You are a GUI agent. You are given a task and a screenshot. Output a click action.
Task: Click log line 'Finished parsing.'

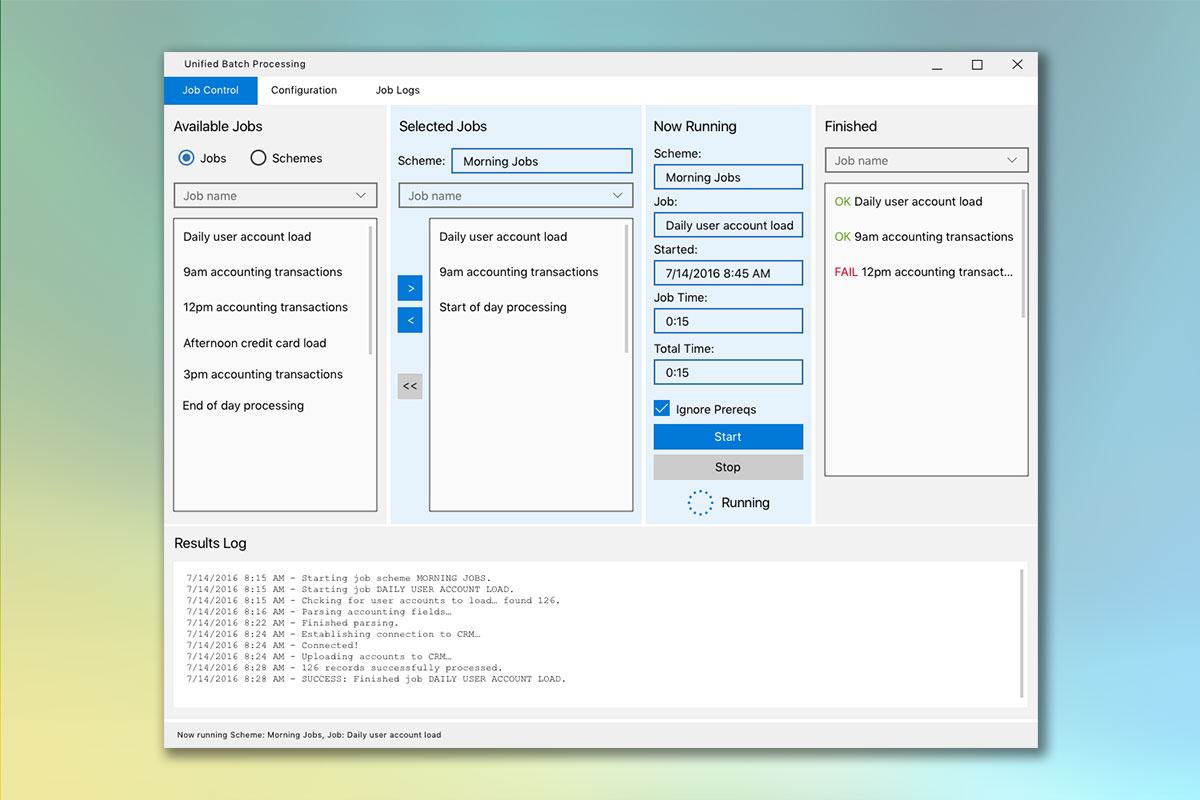tap(292, 623)
